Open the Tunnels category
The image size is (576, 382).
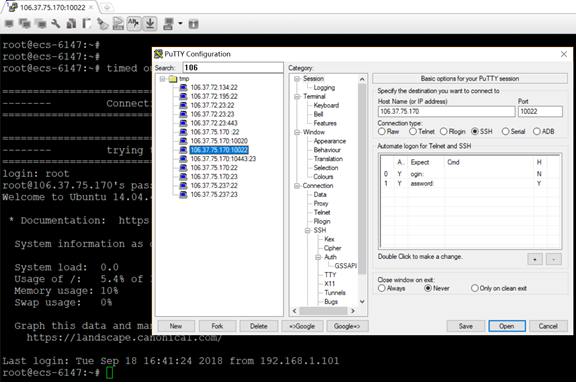[335, 293]
